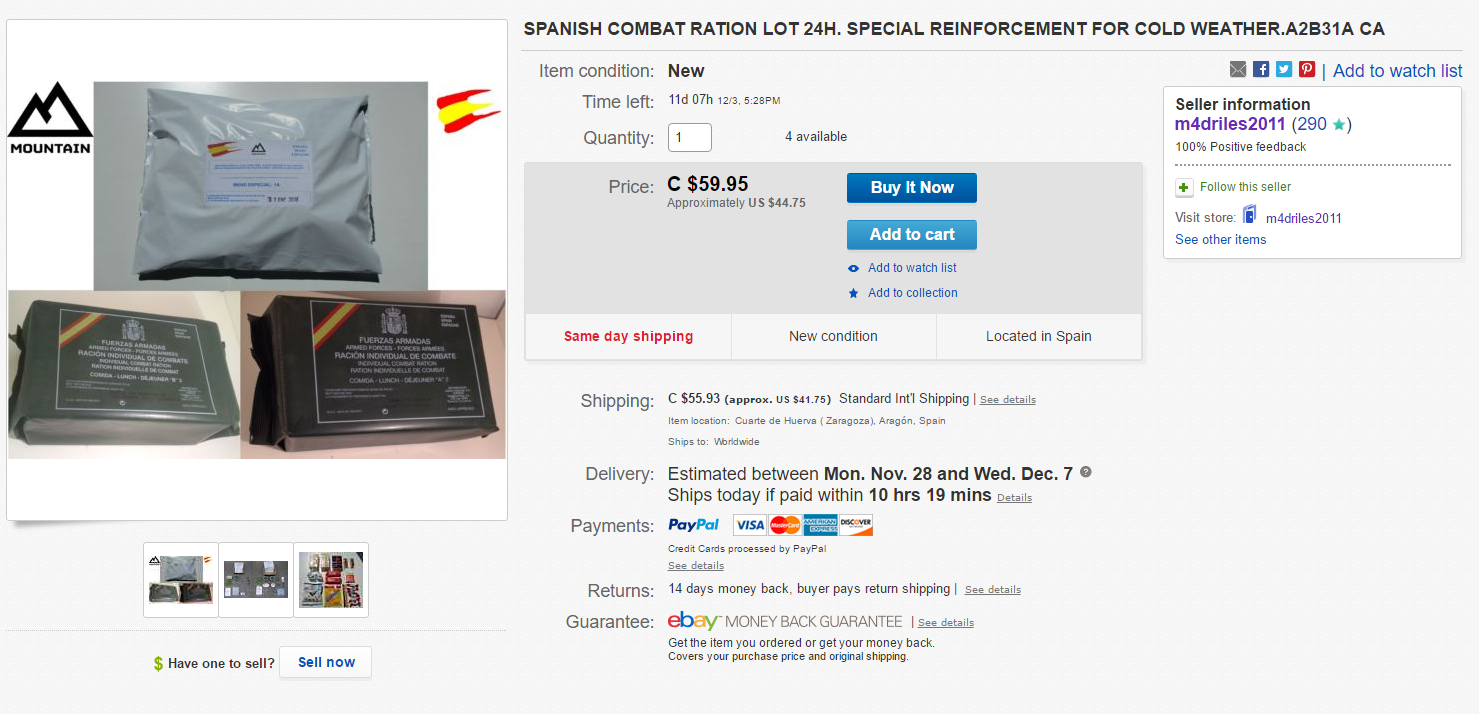1479x714 pixels.
Task: Click the delivery estimate help icon
Action: (x=1086, y=472)
